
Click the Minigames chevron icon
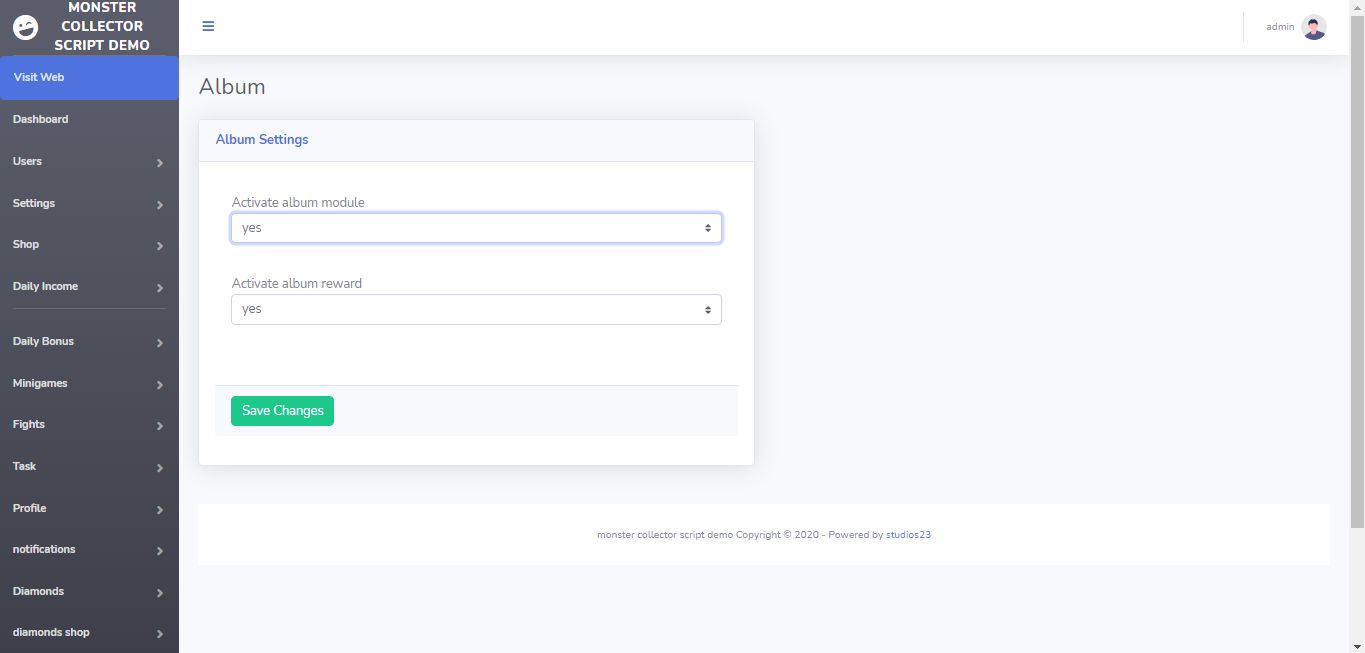pos(160,385)
